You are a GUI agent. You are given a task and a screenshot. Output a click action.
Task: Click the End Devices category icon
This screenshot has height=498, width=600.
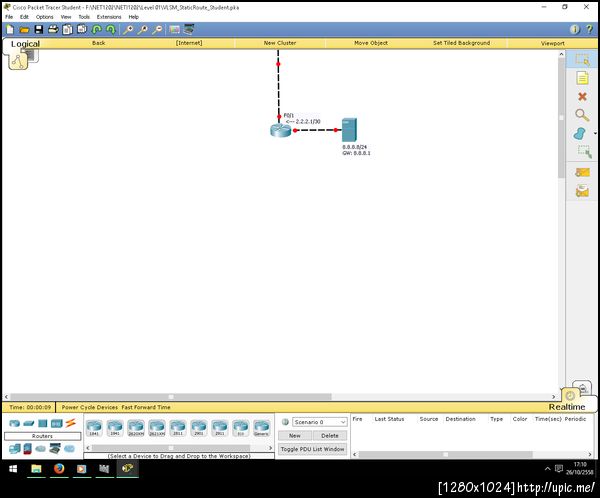click(x=15, y=449)
